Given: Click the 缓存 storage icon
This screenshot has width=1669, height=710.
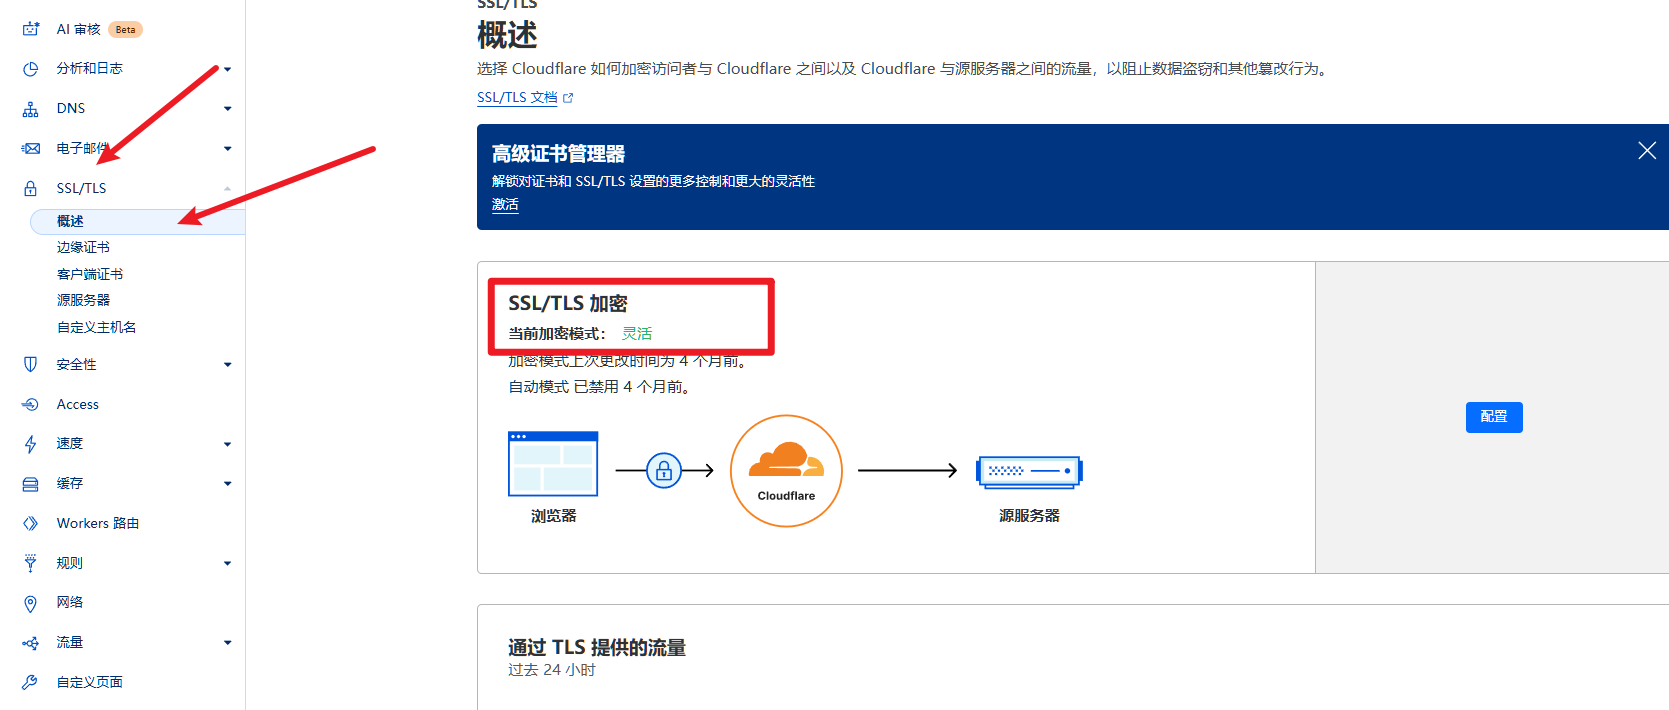Looking at the screenshot, I should tap(31, 484).
